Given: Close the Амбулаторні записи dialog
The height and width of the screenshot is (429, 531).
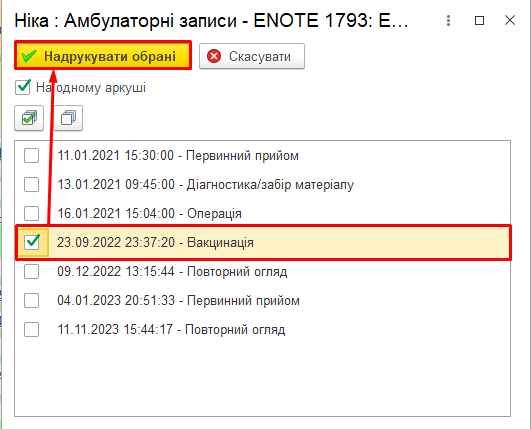Looking at the screenshot, I should click(x=510, y=20).
